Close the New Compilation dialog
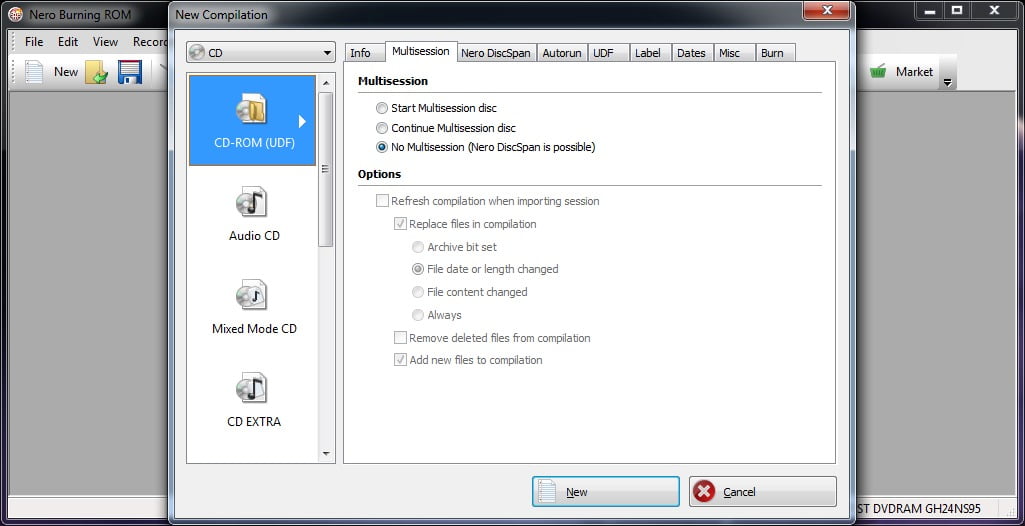Viewport: 1025px width, 526px height. [x=826, y=10]
